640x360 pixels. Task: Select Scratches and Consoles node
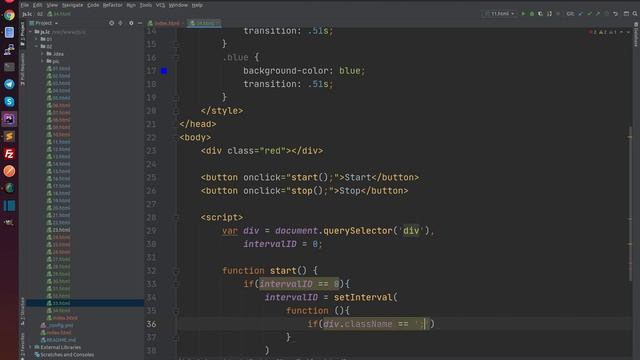(x=64, y=355)
